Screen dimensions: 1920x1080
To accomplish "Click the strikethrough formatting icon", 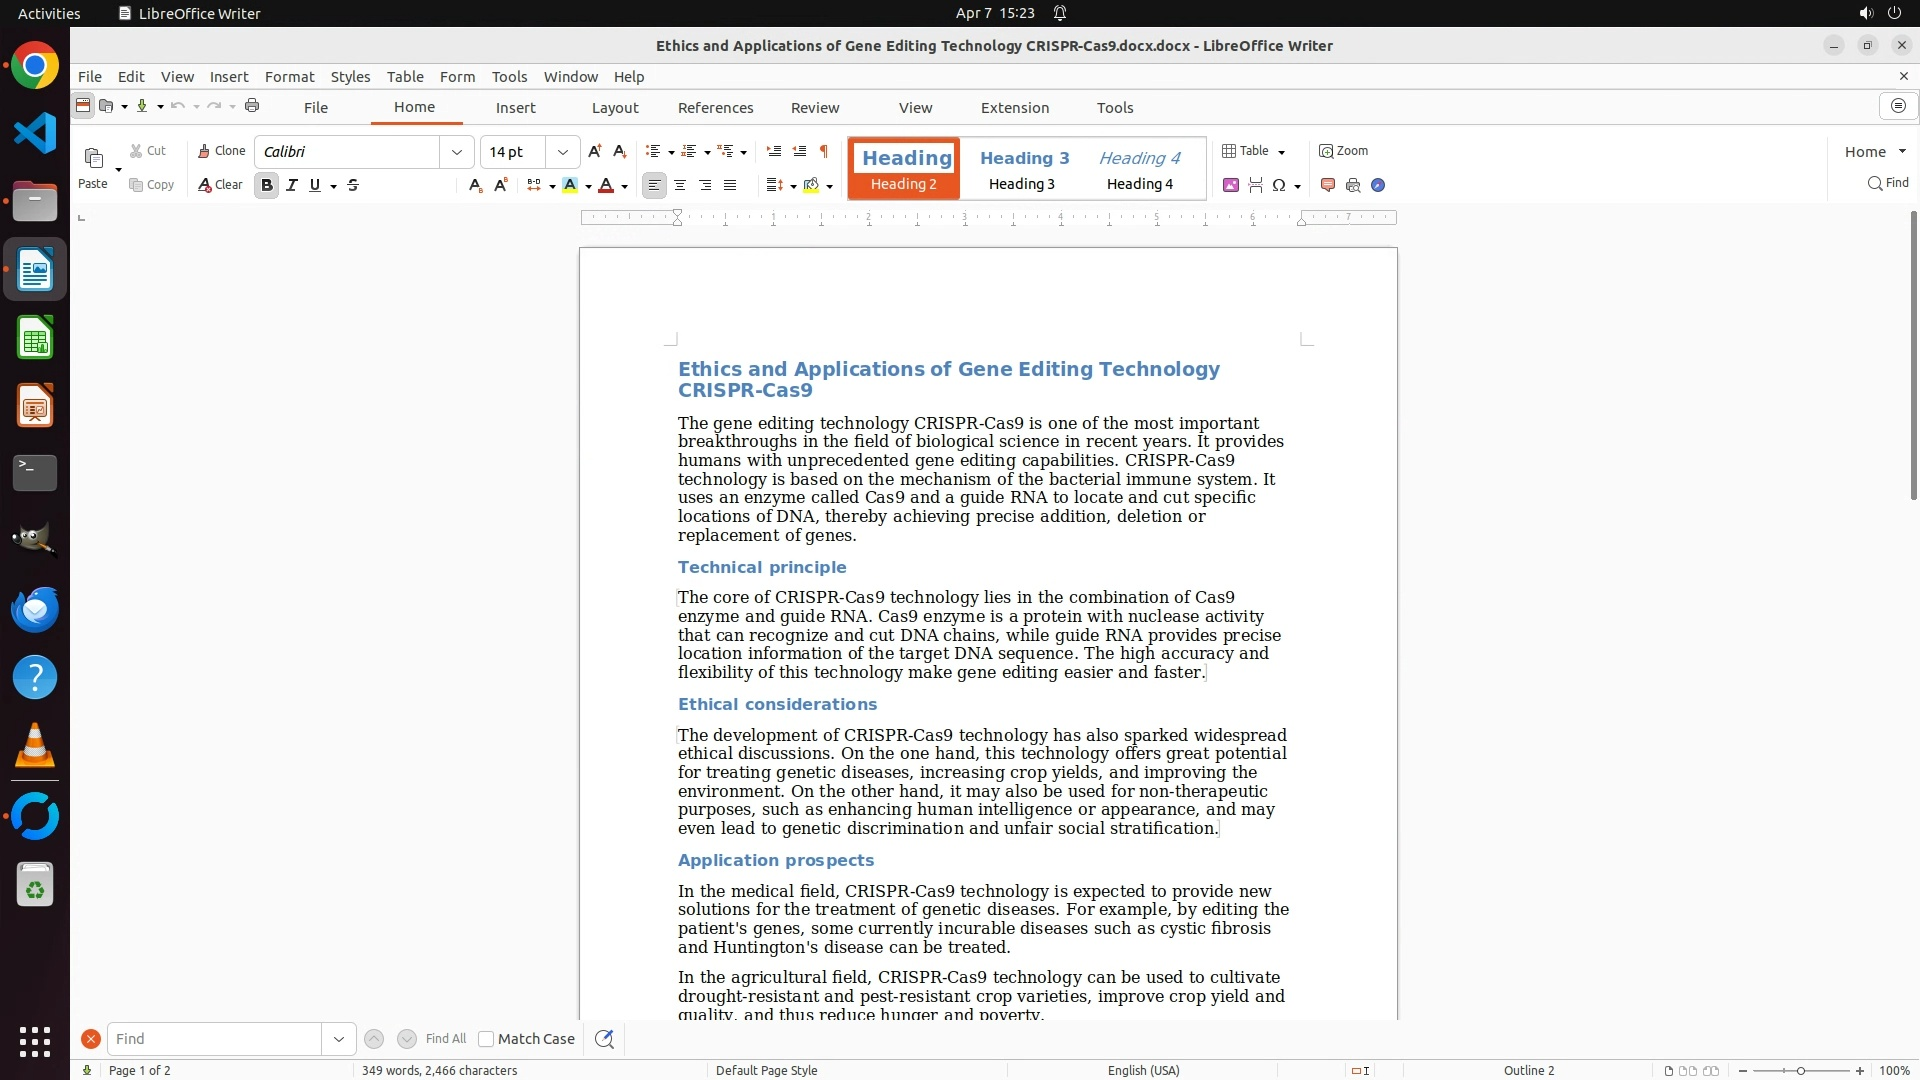I will click(353, 185).
